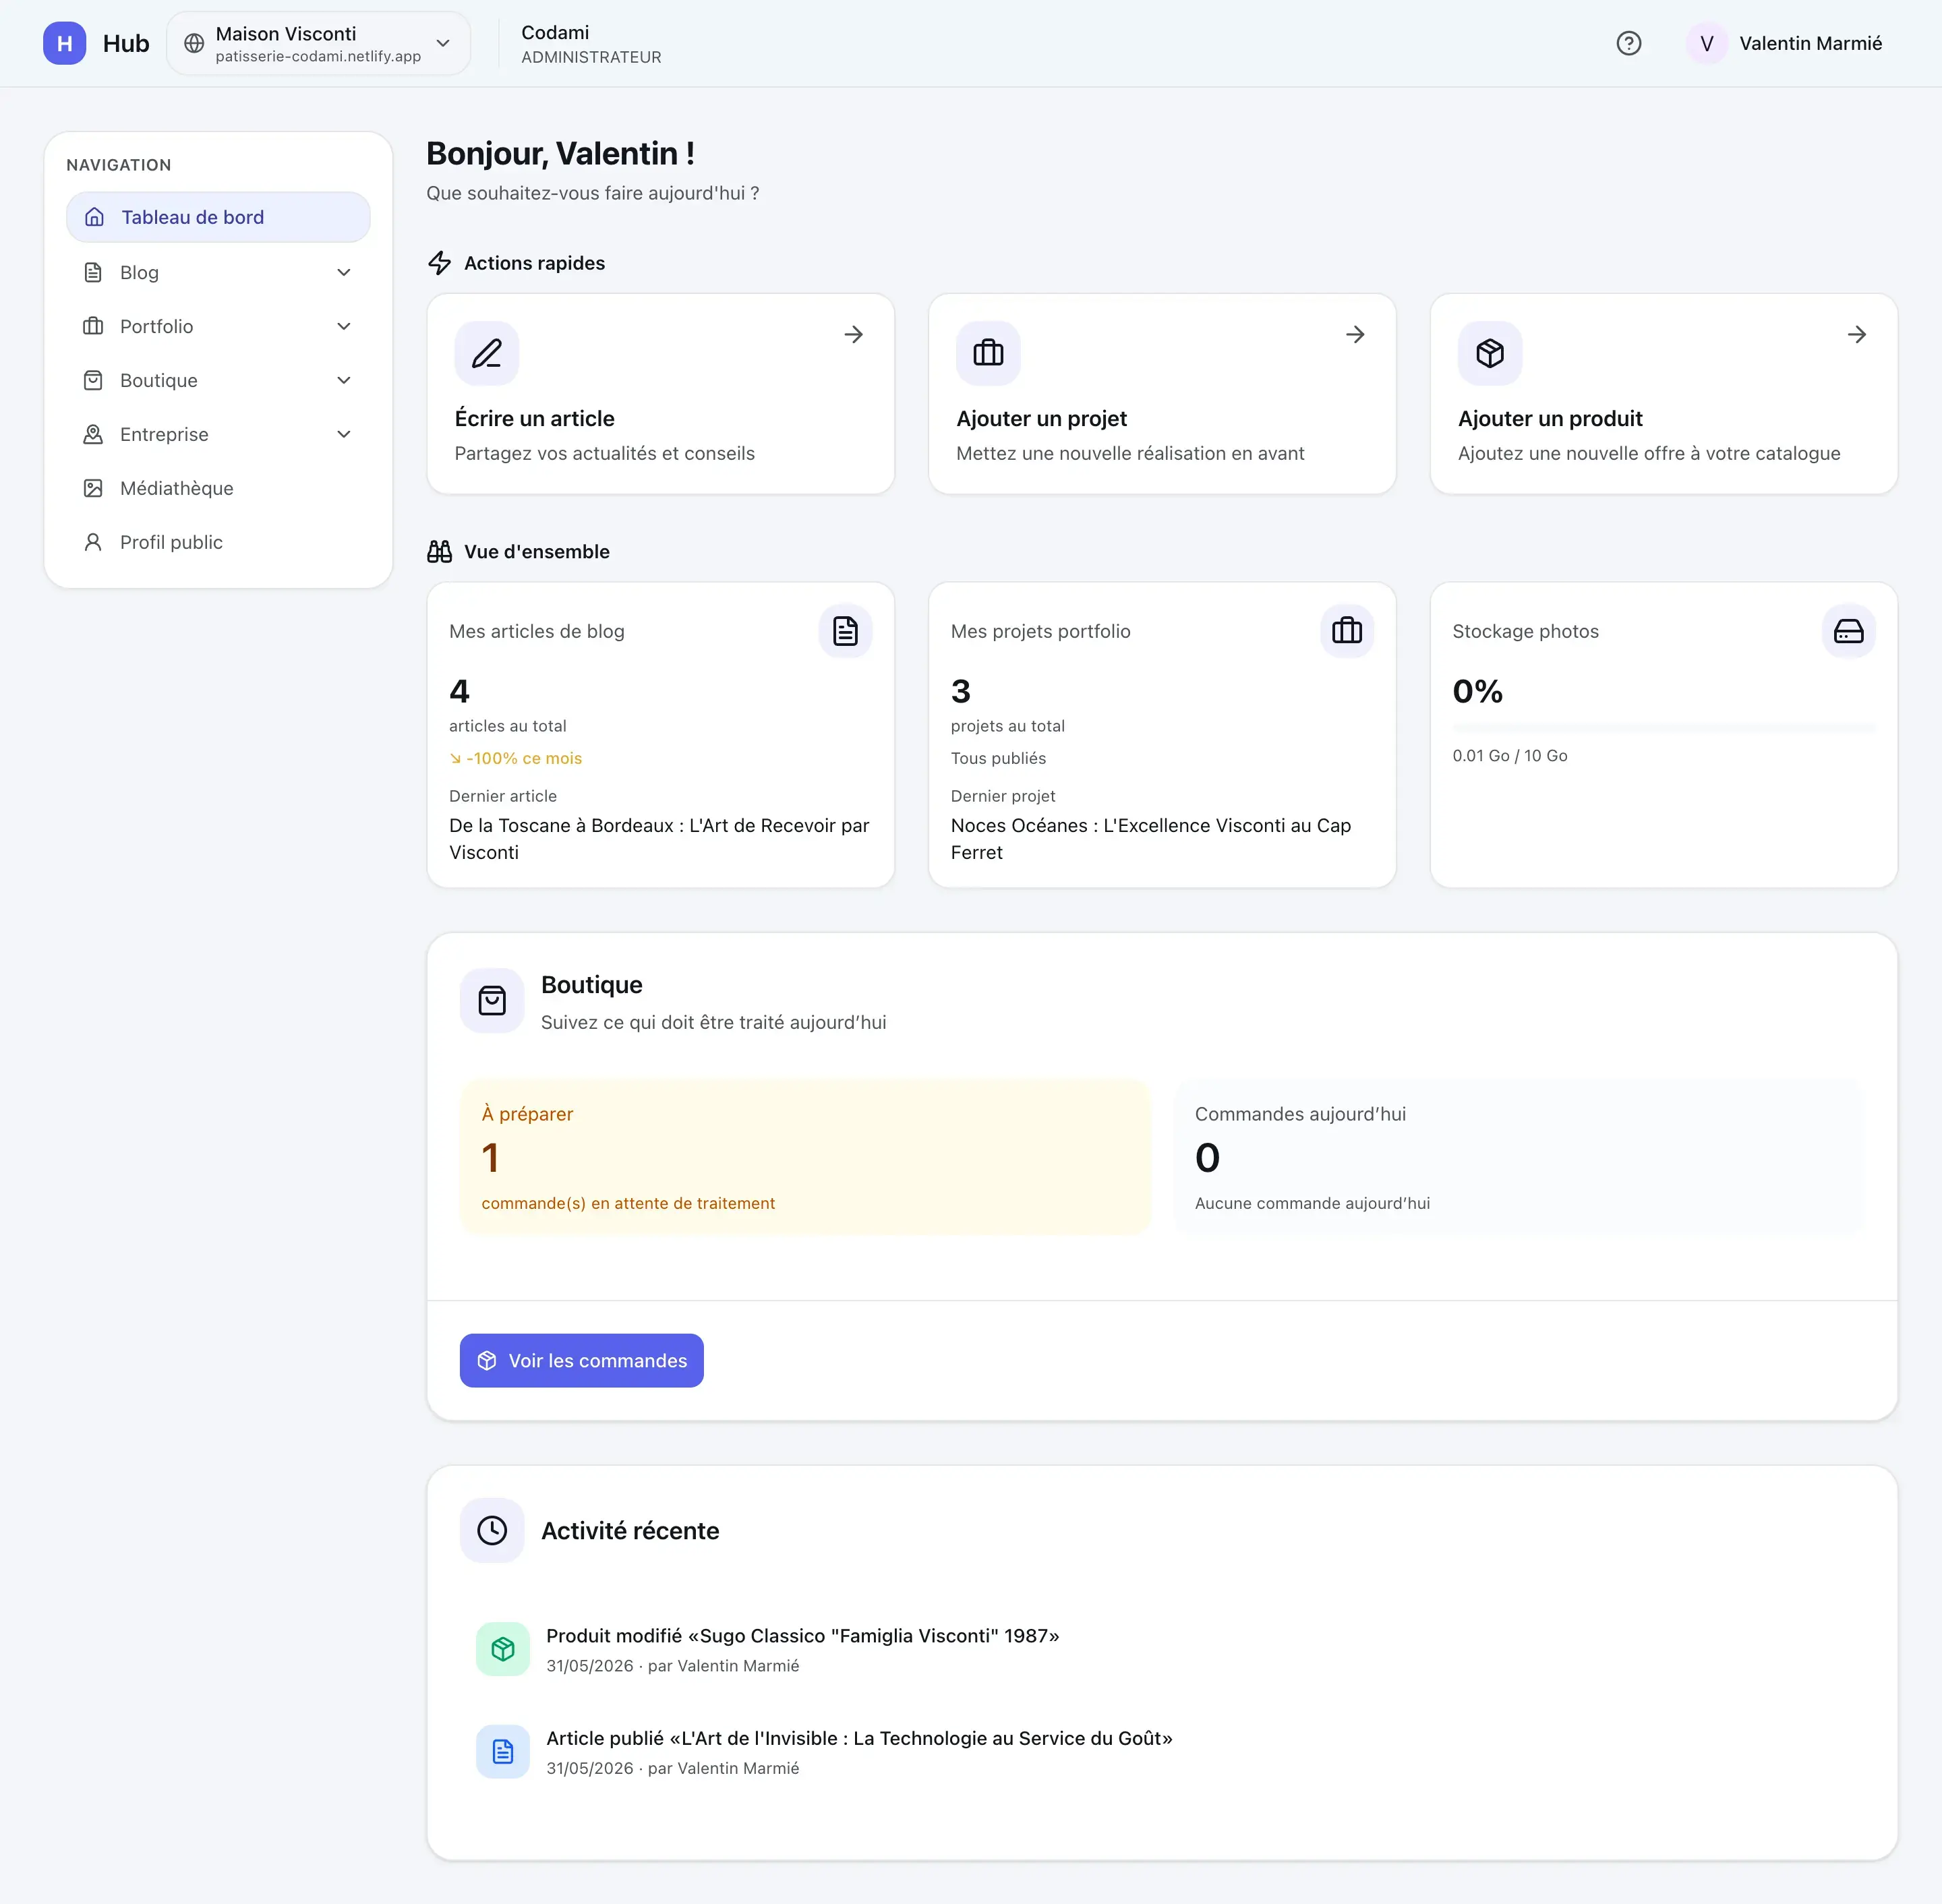1942x1904 pixels.
Task: Open the help question mark icon
Action: (1628, 43)
